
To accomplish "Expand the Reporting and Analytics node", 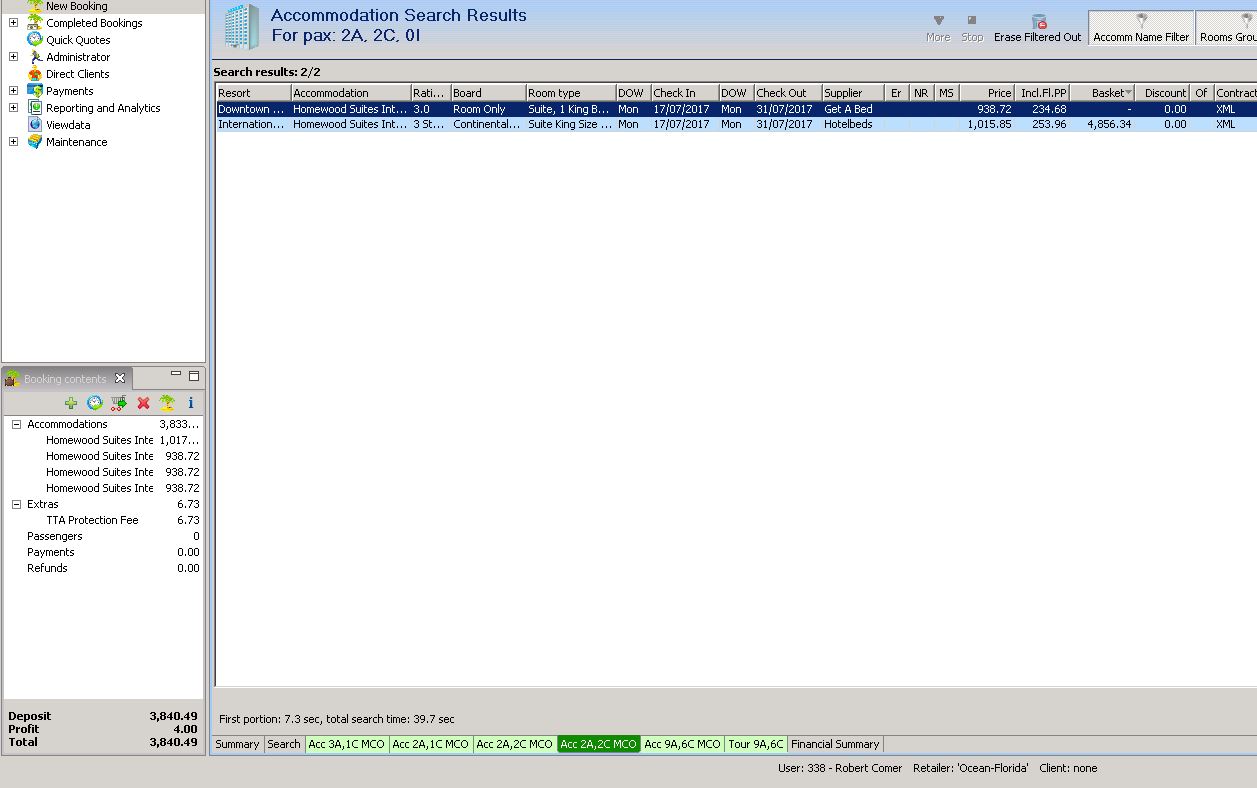I will click(13, 107).
